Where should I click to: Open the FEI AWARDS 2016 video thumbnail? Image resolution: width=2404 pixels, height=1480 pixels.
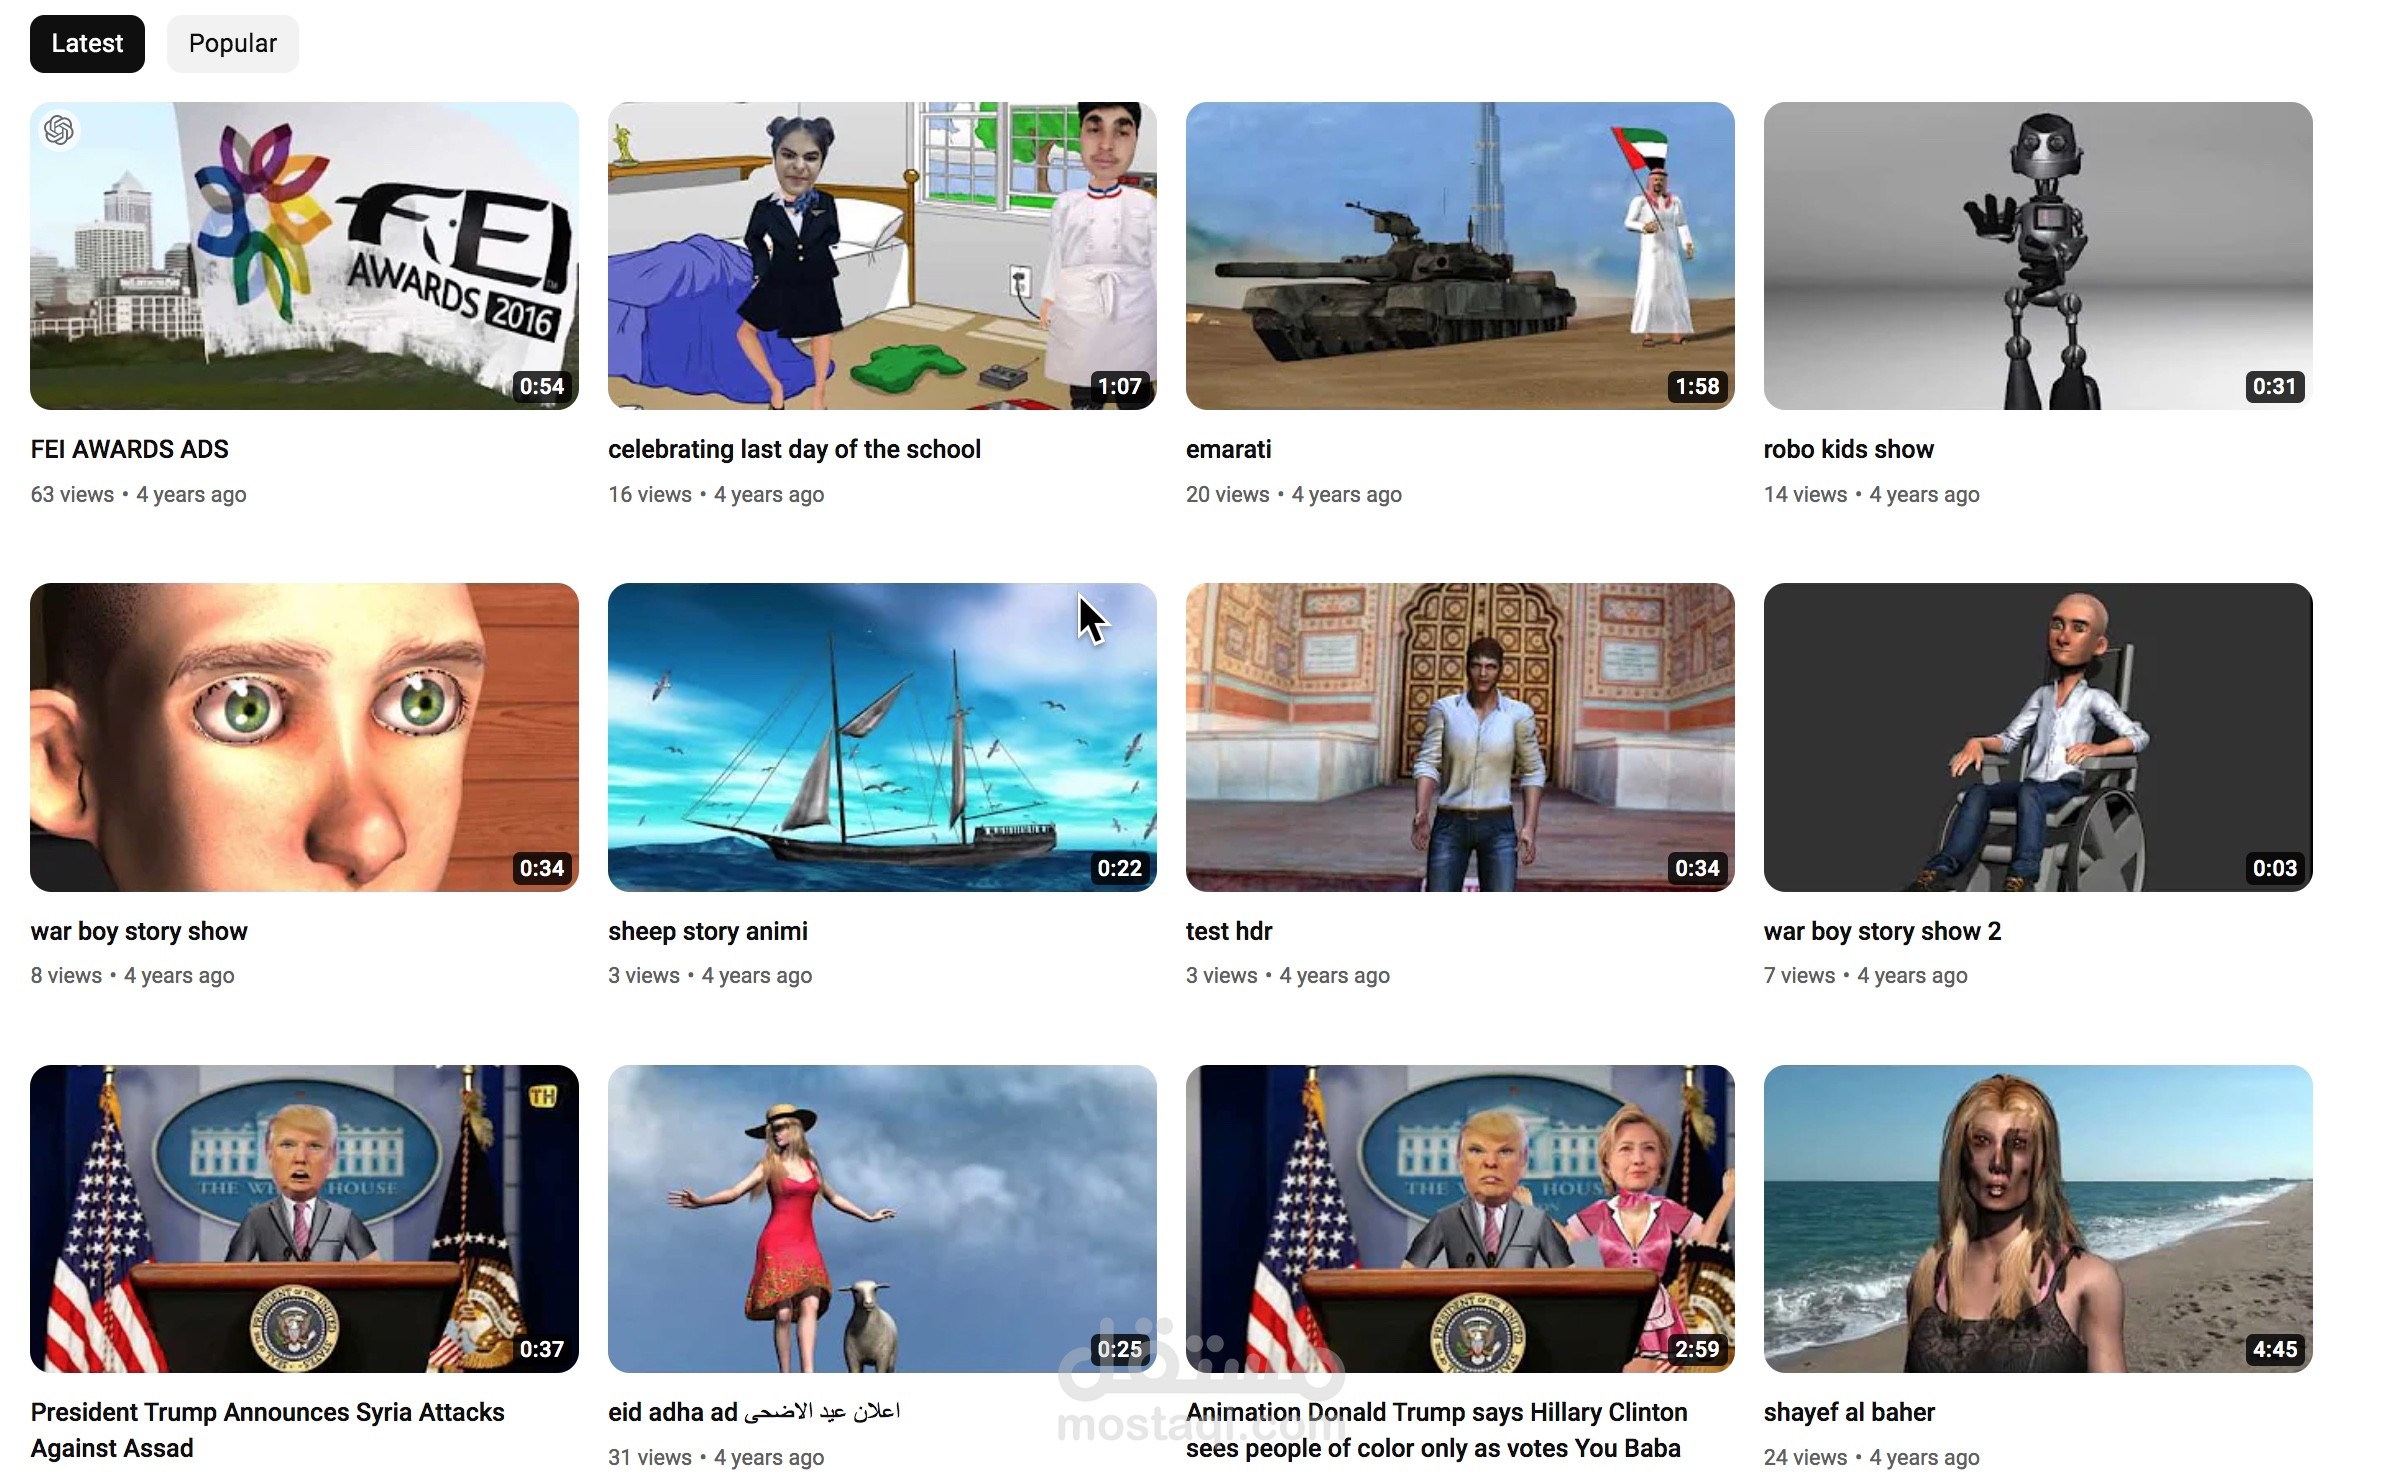tap(304, 256)
